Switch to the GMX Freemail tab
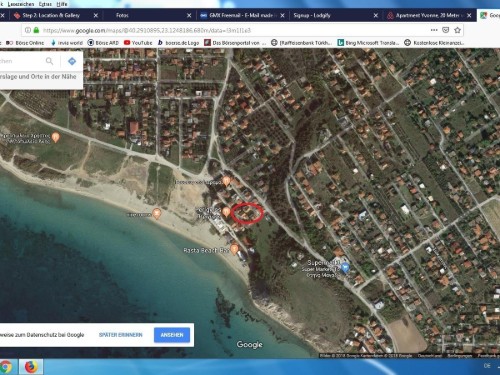The image size is (500, 375). tap(239, 15)
